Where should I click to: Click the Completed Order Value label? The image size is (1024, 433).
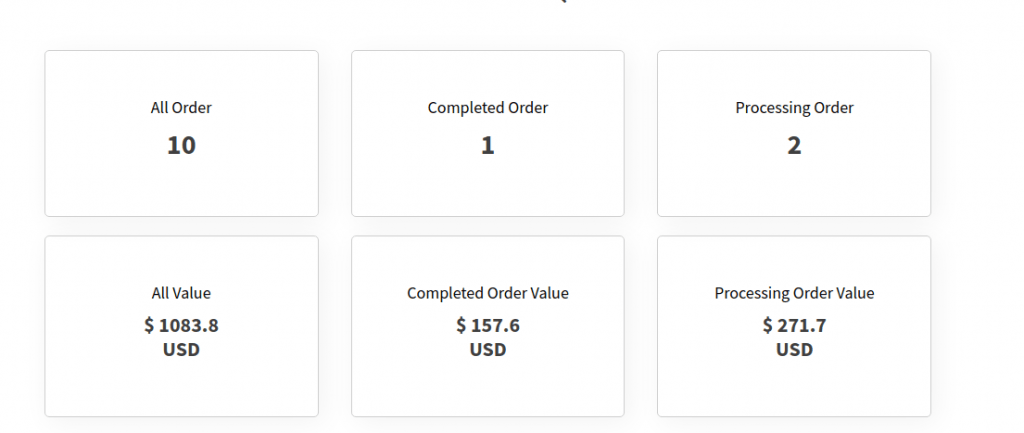(x=488, y=293)
